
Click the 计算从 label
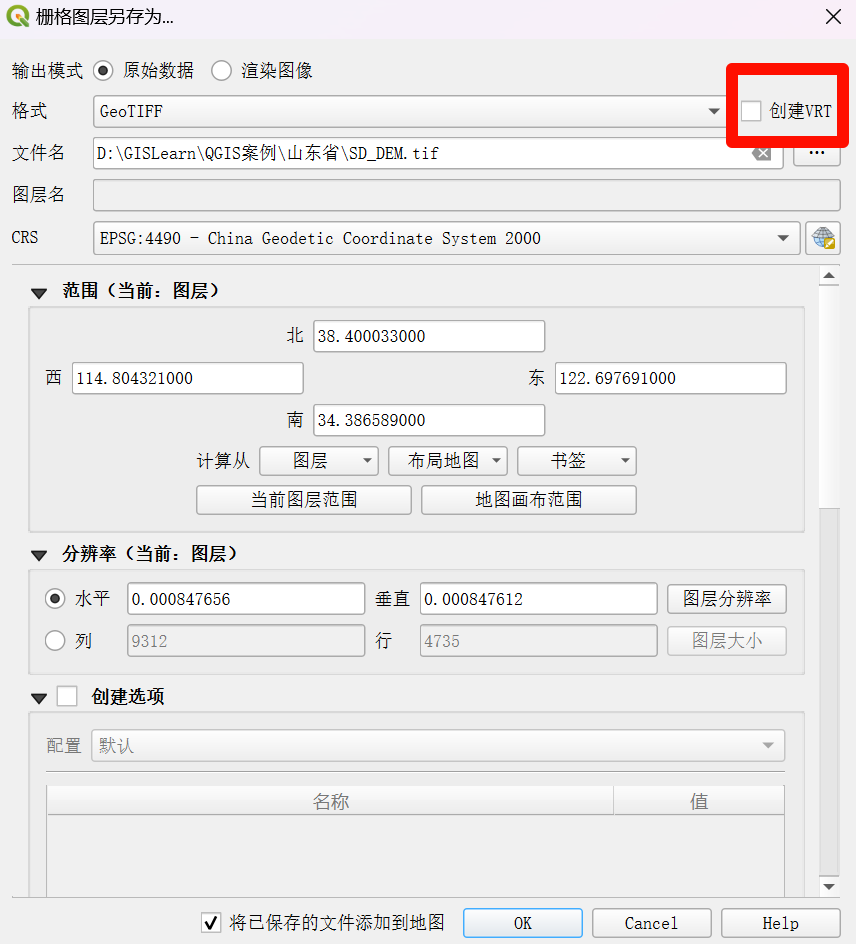[223, 461]
